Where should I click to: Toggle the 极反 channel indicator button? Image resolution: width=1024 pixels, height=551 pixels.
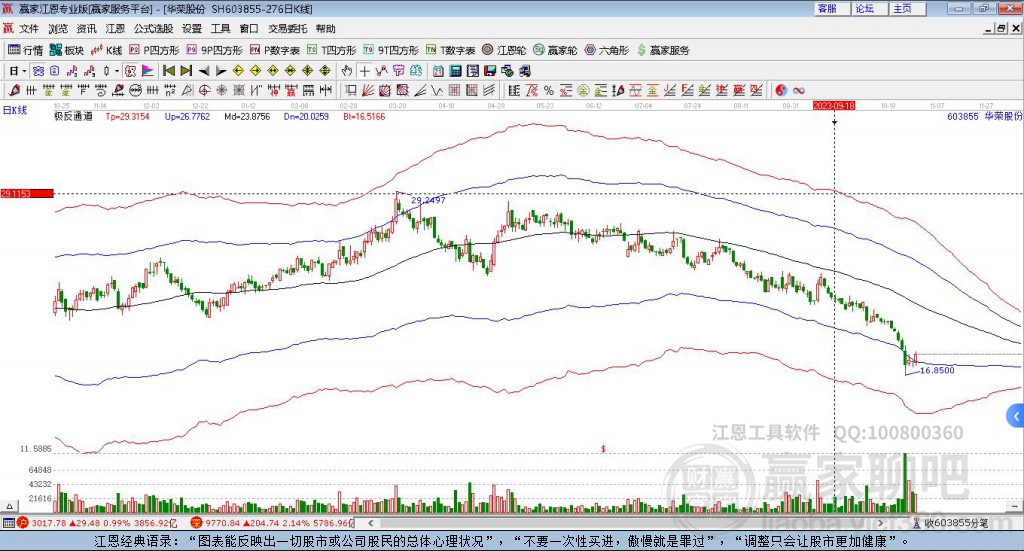click(130, 71)
